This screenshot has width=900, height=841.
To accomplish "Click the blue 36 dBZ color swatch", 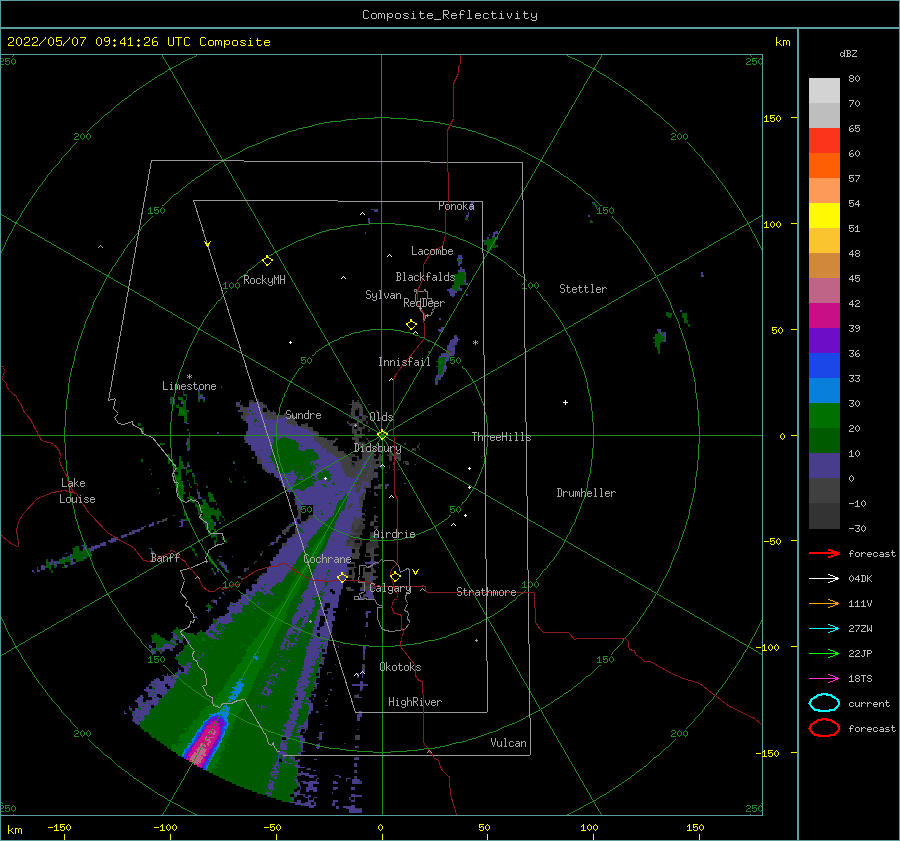I will (824, 365).
